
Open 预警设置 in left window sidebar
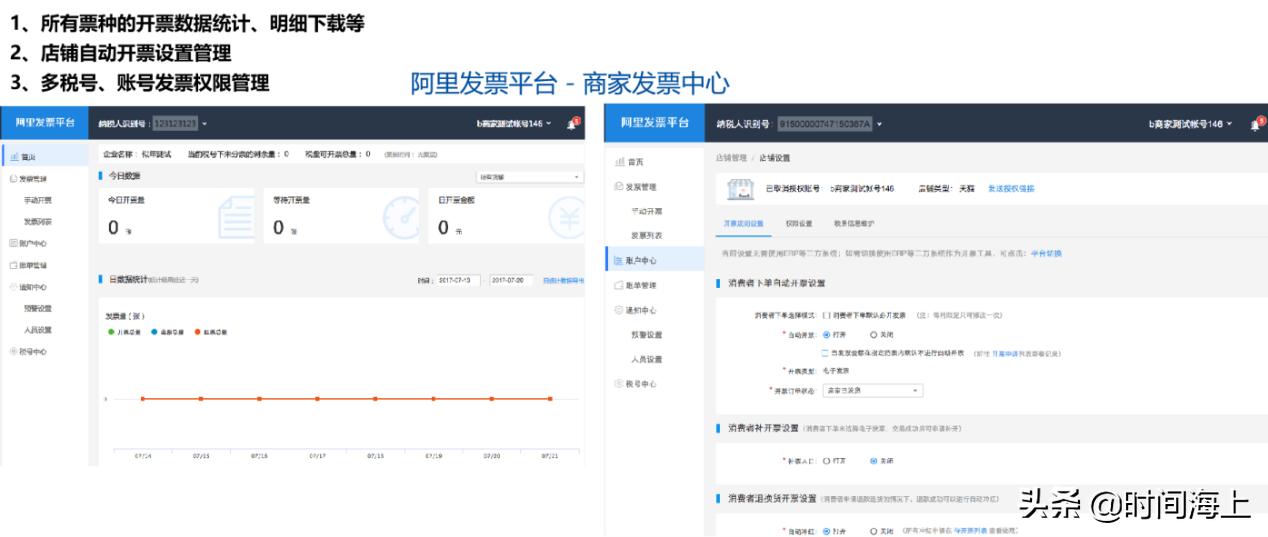(x=38, y=308)
